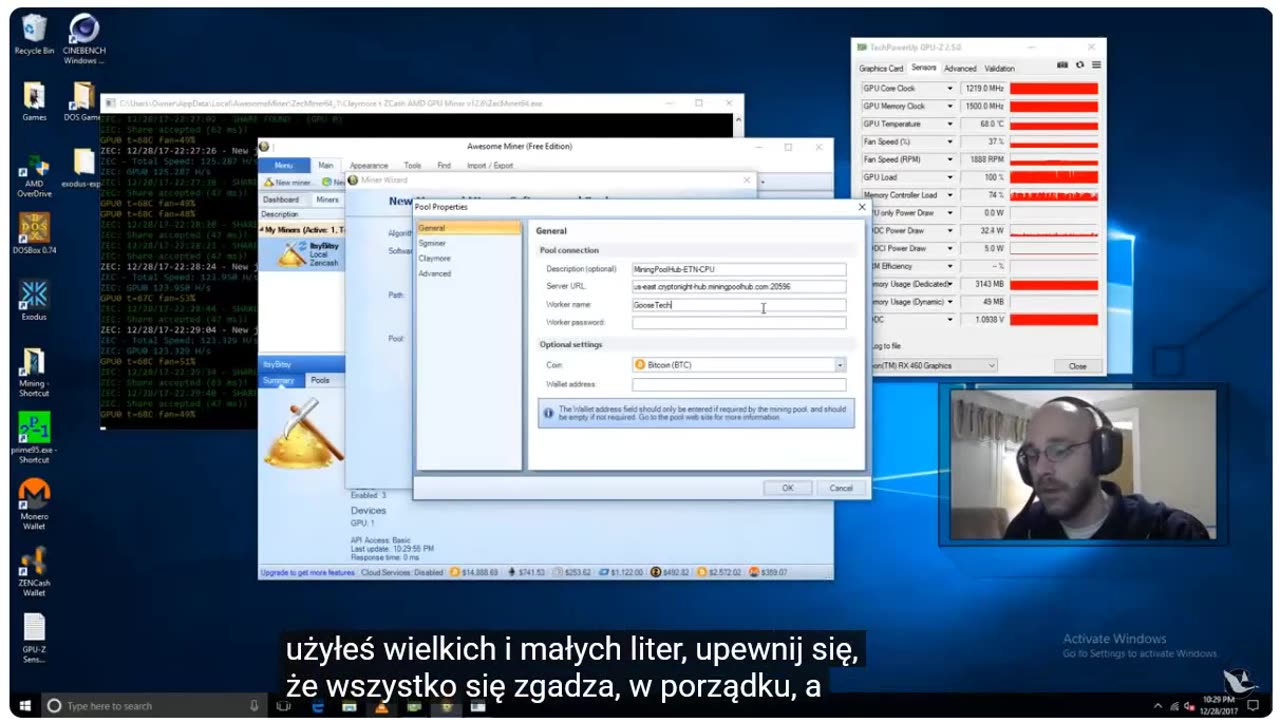Open the Recycle Bin desktop icon
This screenshot has width=1280, height=720.
coord(34,34)
